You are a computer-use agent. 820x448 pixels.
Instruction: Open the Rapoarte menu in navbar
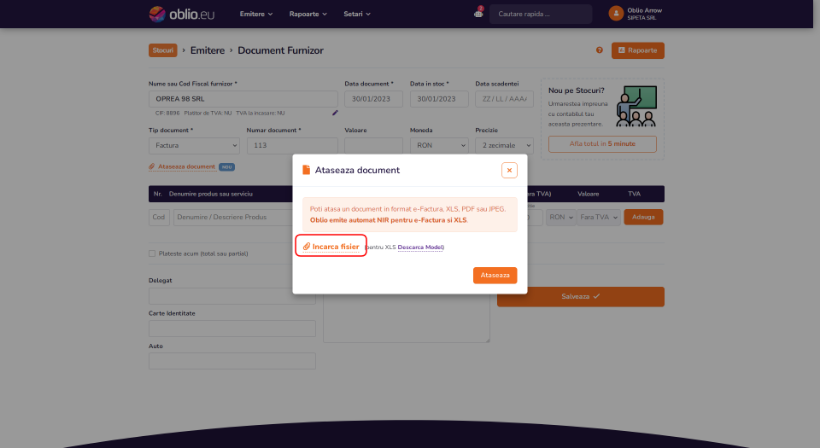308,14
